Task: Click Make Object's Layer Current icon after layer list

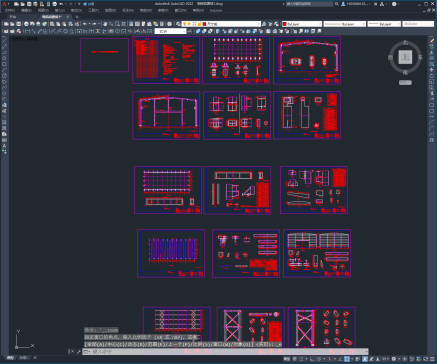Action: (264, 24)
